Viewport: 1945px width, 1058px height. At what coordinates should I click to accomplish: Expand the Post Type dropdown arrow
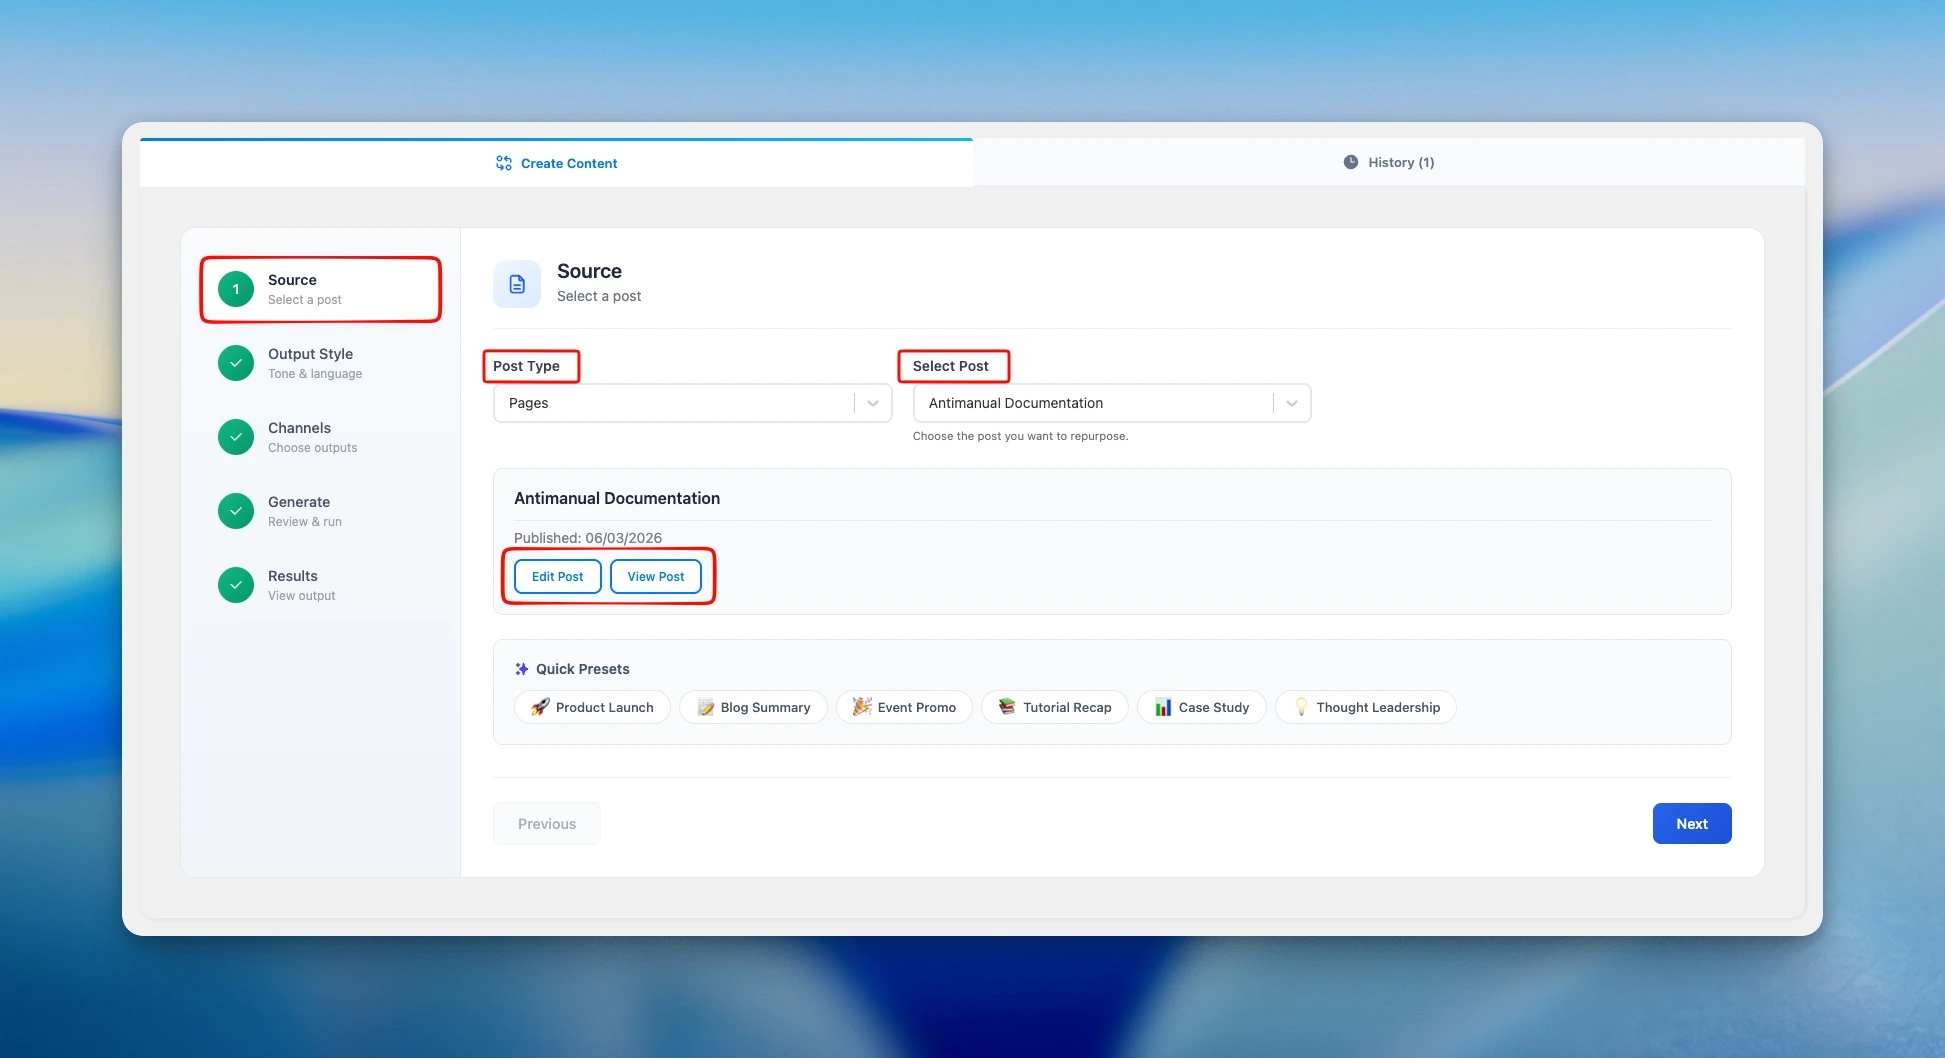873,403
